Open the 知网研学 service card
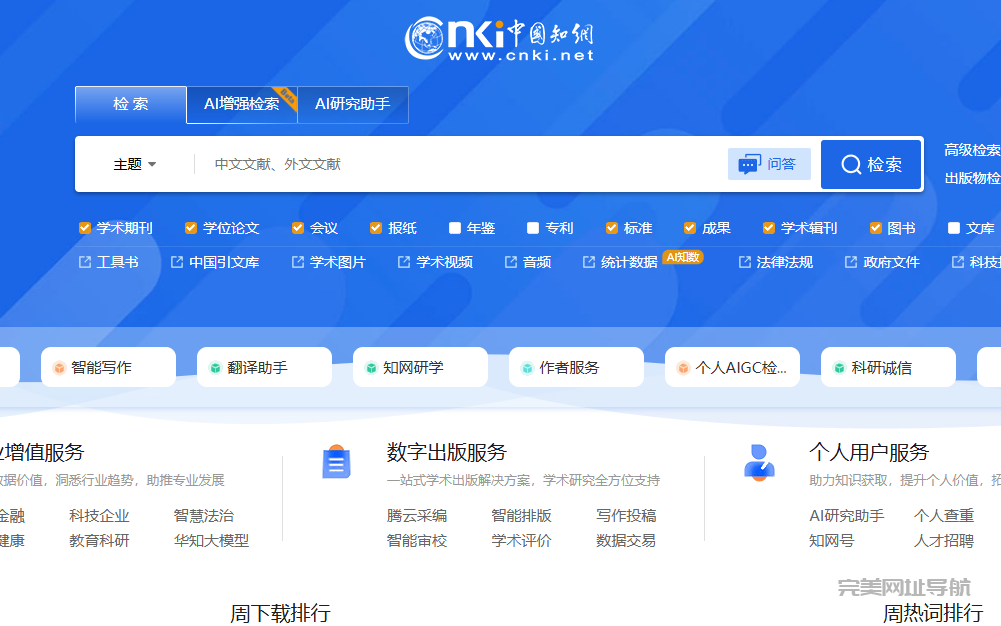Image resolution: width=1001 pixels, height=626 pixels. click(420, 367)
